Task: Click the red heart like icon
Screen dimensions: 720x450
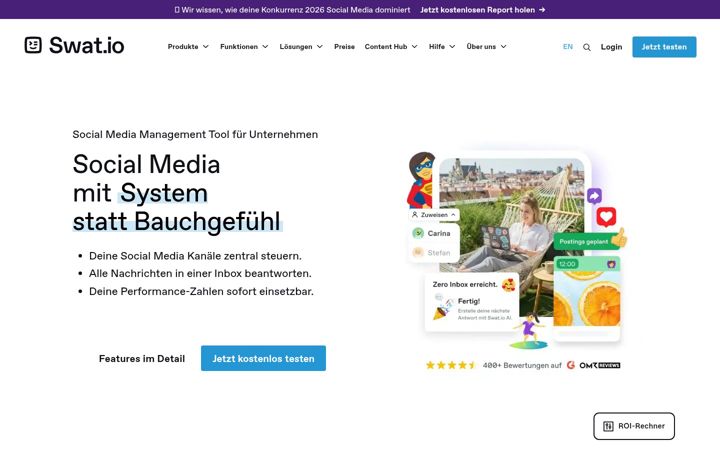Action: pyautogui.click(x=606, y=217)
